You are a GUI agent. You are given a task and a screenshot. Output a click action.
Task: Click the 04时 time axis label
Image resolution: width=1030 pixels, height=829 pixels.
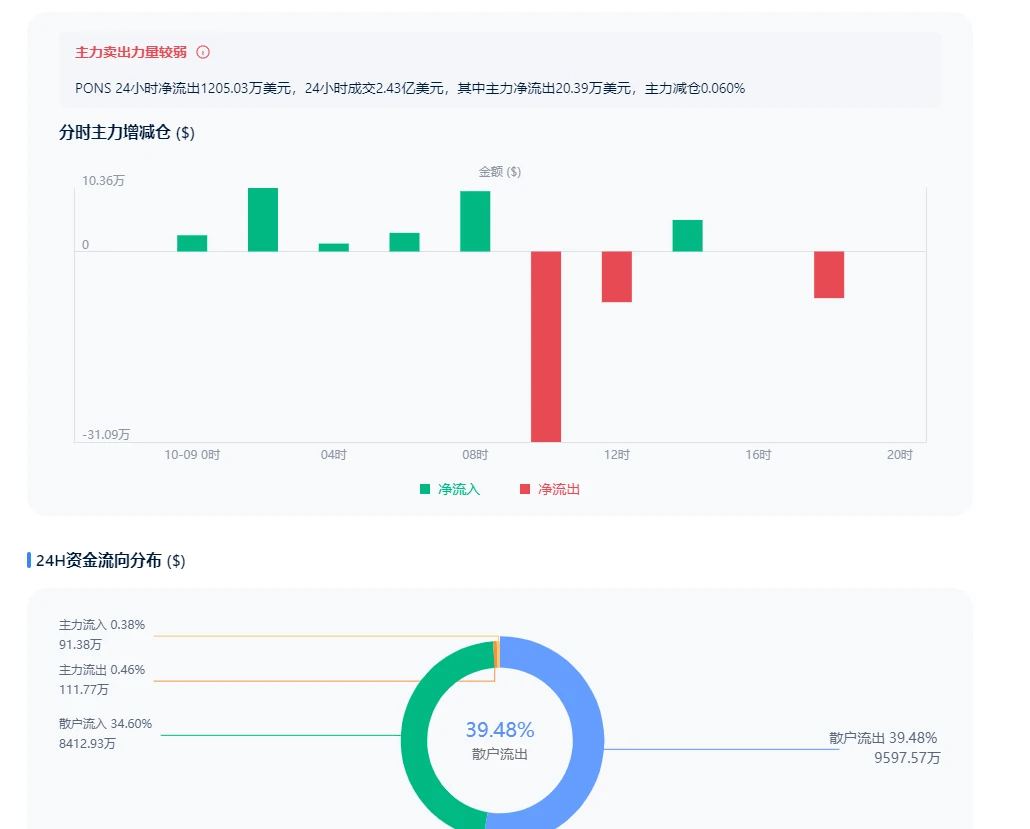tap(334, 455)
